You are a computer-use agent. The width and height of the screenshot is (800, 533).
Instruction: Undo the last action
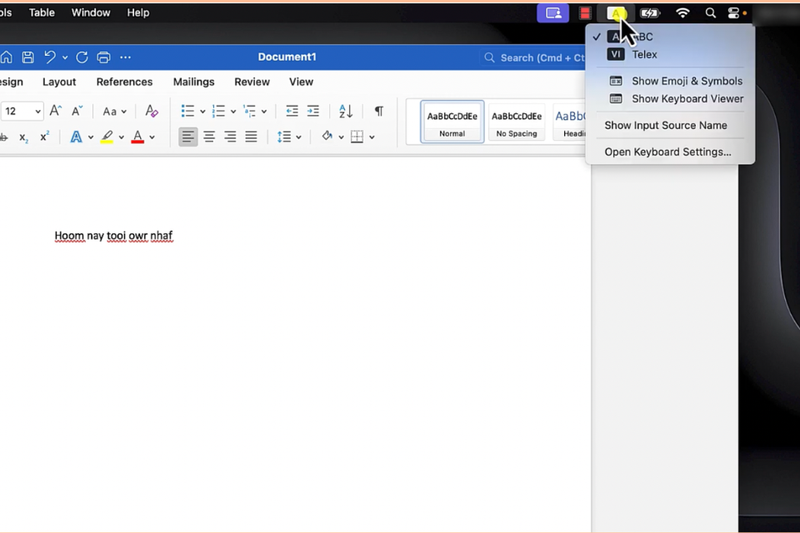pyautogui.click(x=50, y=57)
